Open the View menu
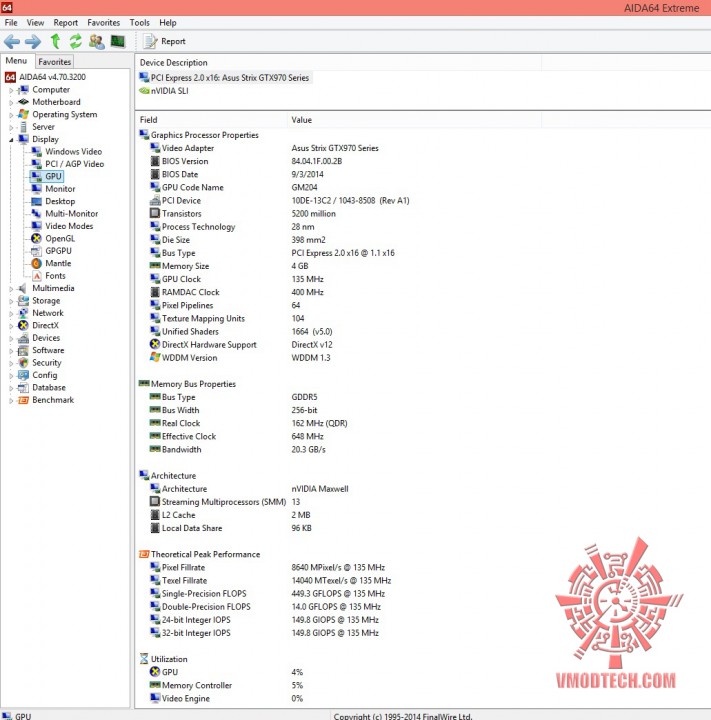 35,22
